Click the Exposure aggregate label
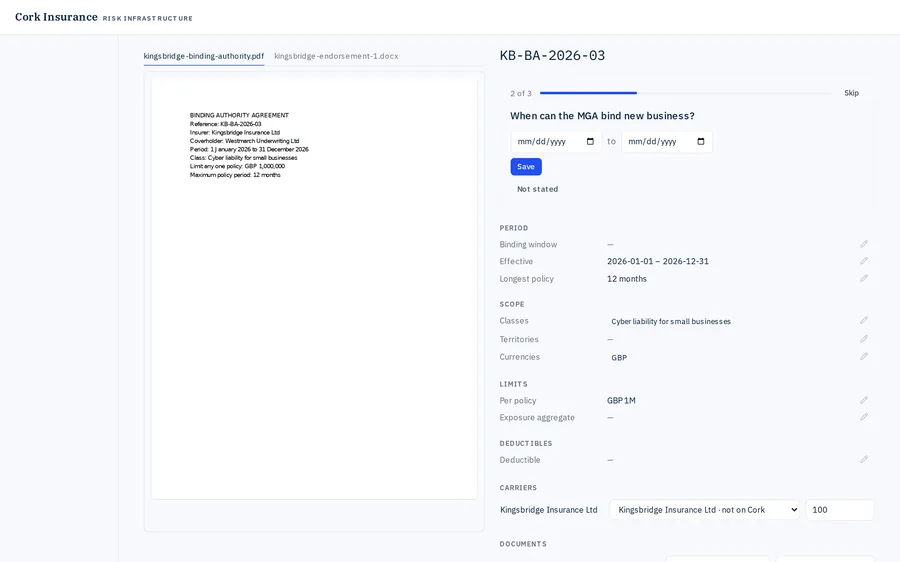The image size is (900, 562). click(537, 417)
